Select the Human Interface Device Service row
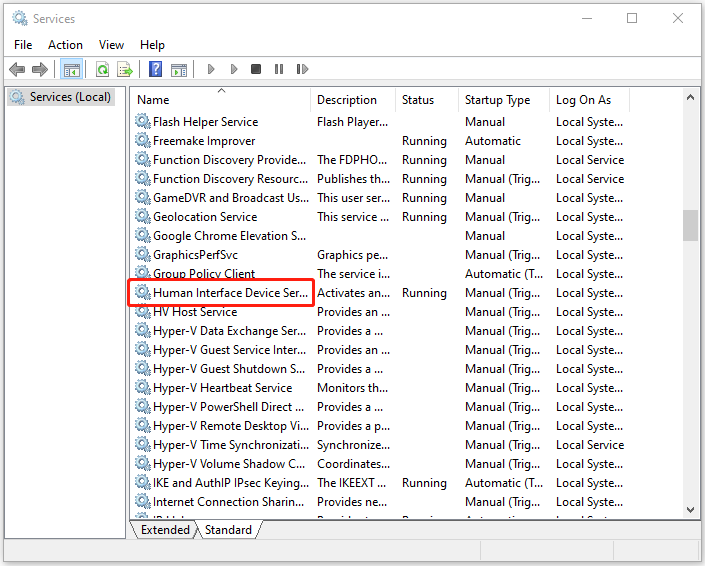705x566 pixels. 230,293
